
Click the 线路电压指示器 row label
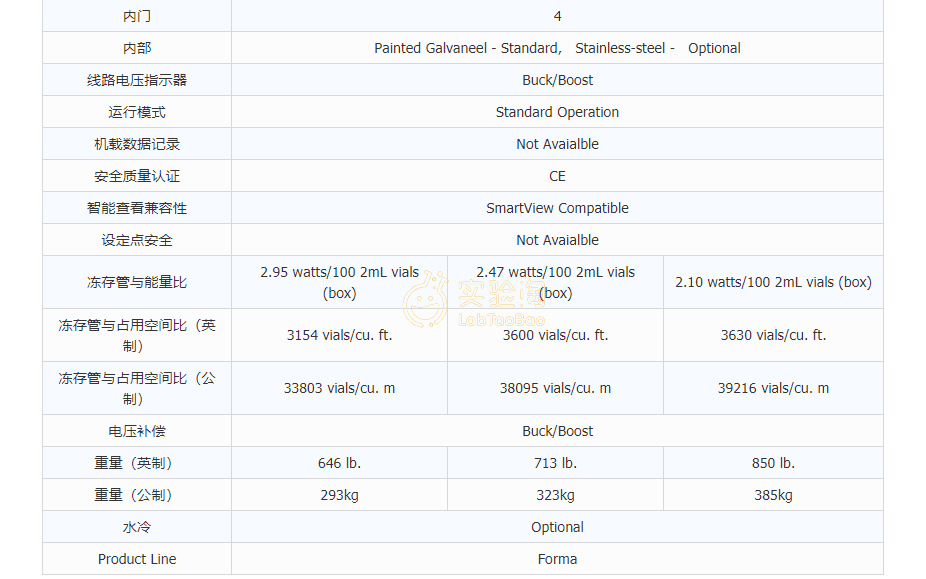pyautogui.click(x=137, y=80)
